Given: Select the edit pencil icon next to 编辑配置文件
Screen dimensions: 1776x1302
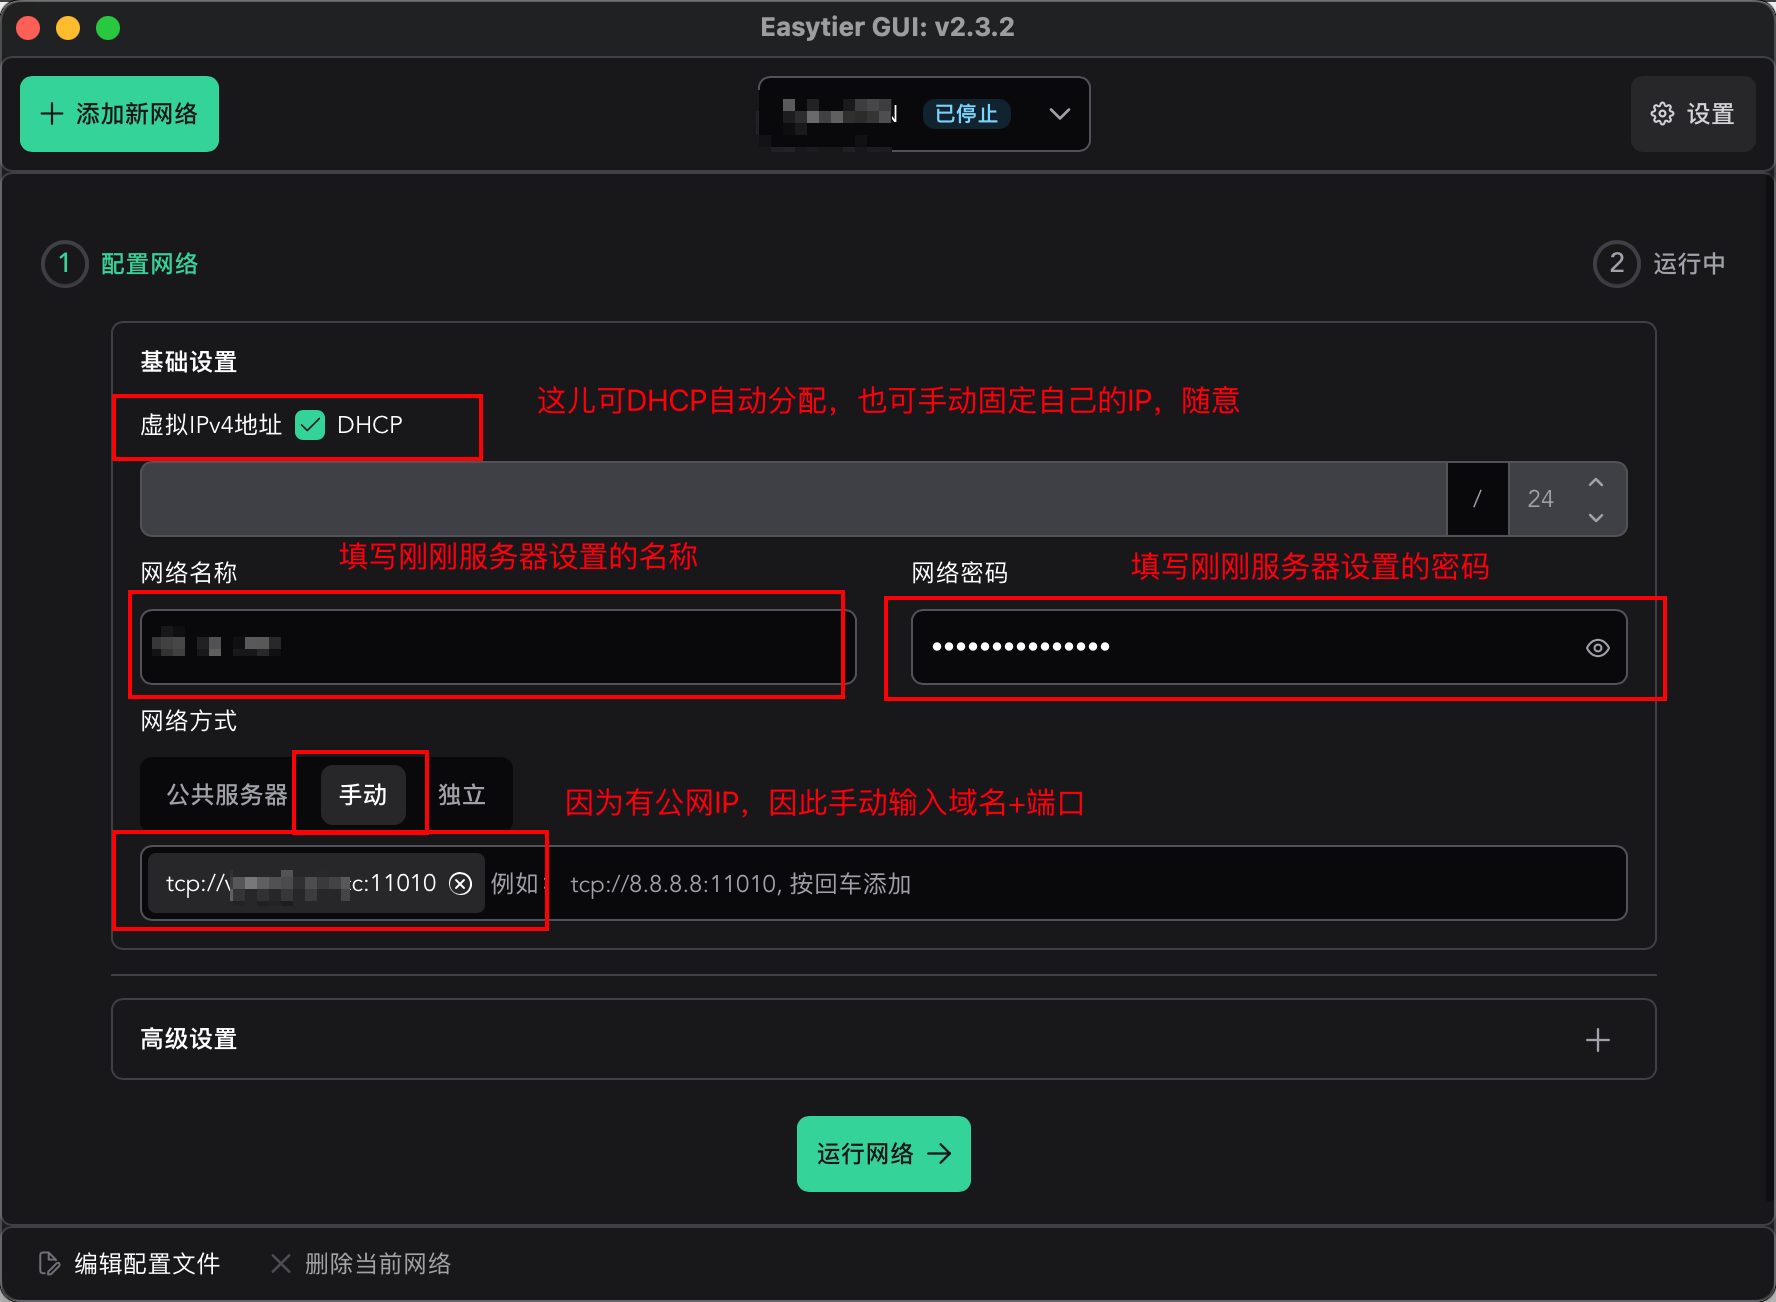Looking at the screenshot, I should (48, 1263).
